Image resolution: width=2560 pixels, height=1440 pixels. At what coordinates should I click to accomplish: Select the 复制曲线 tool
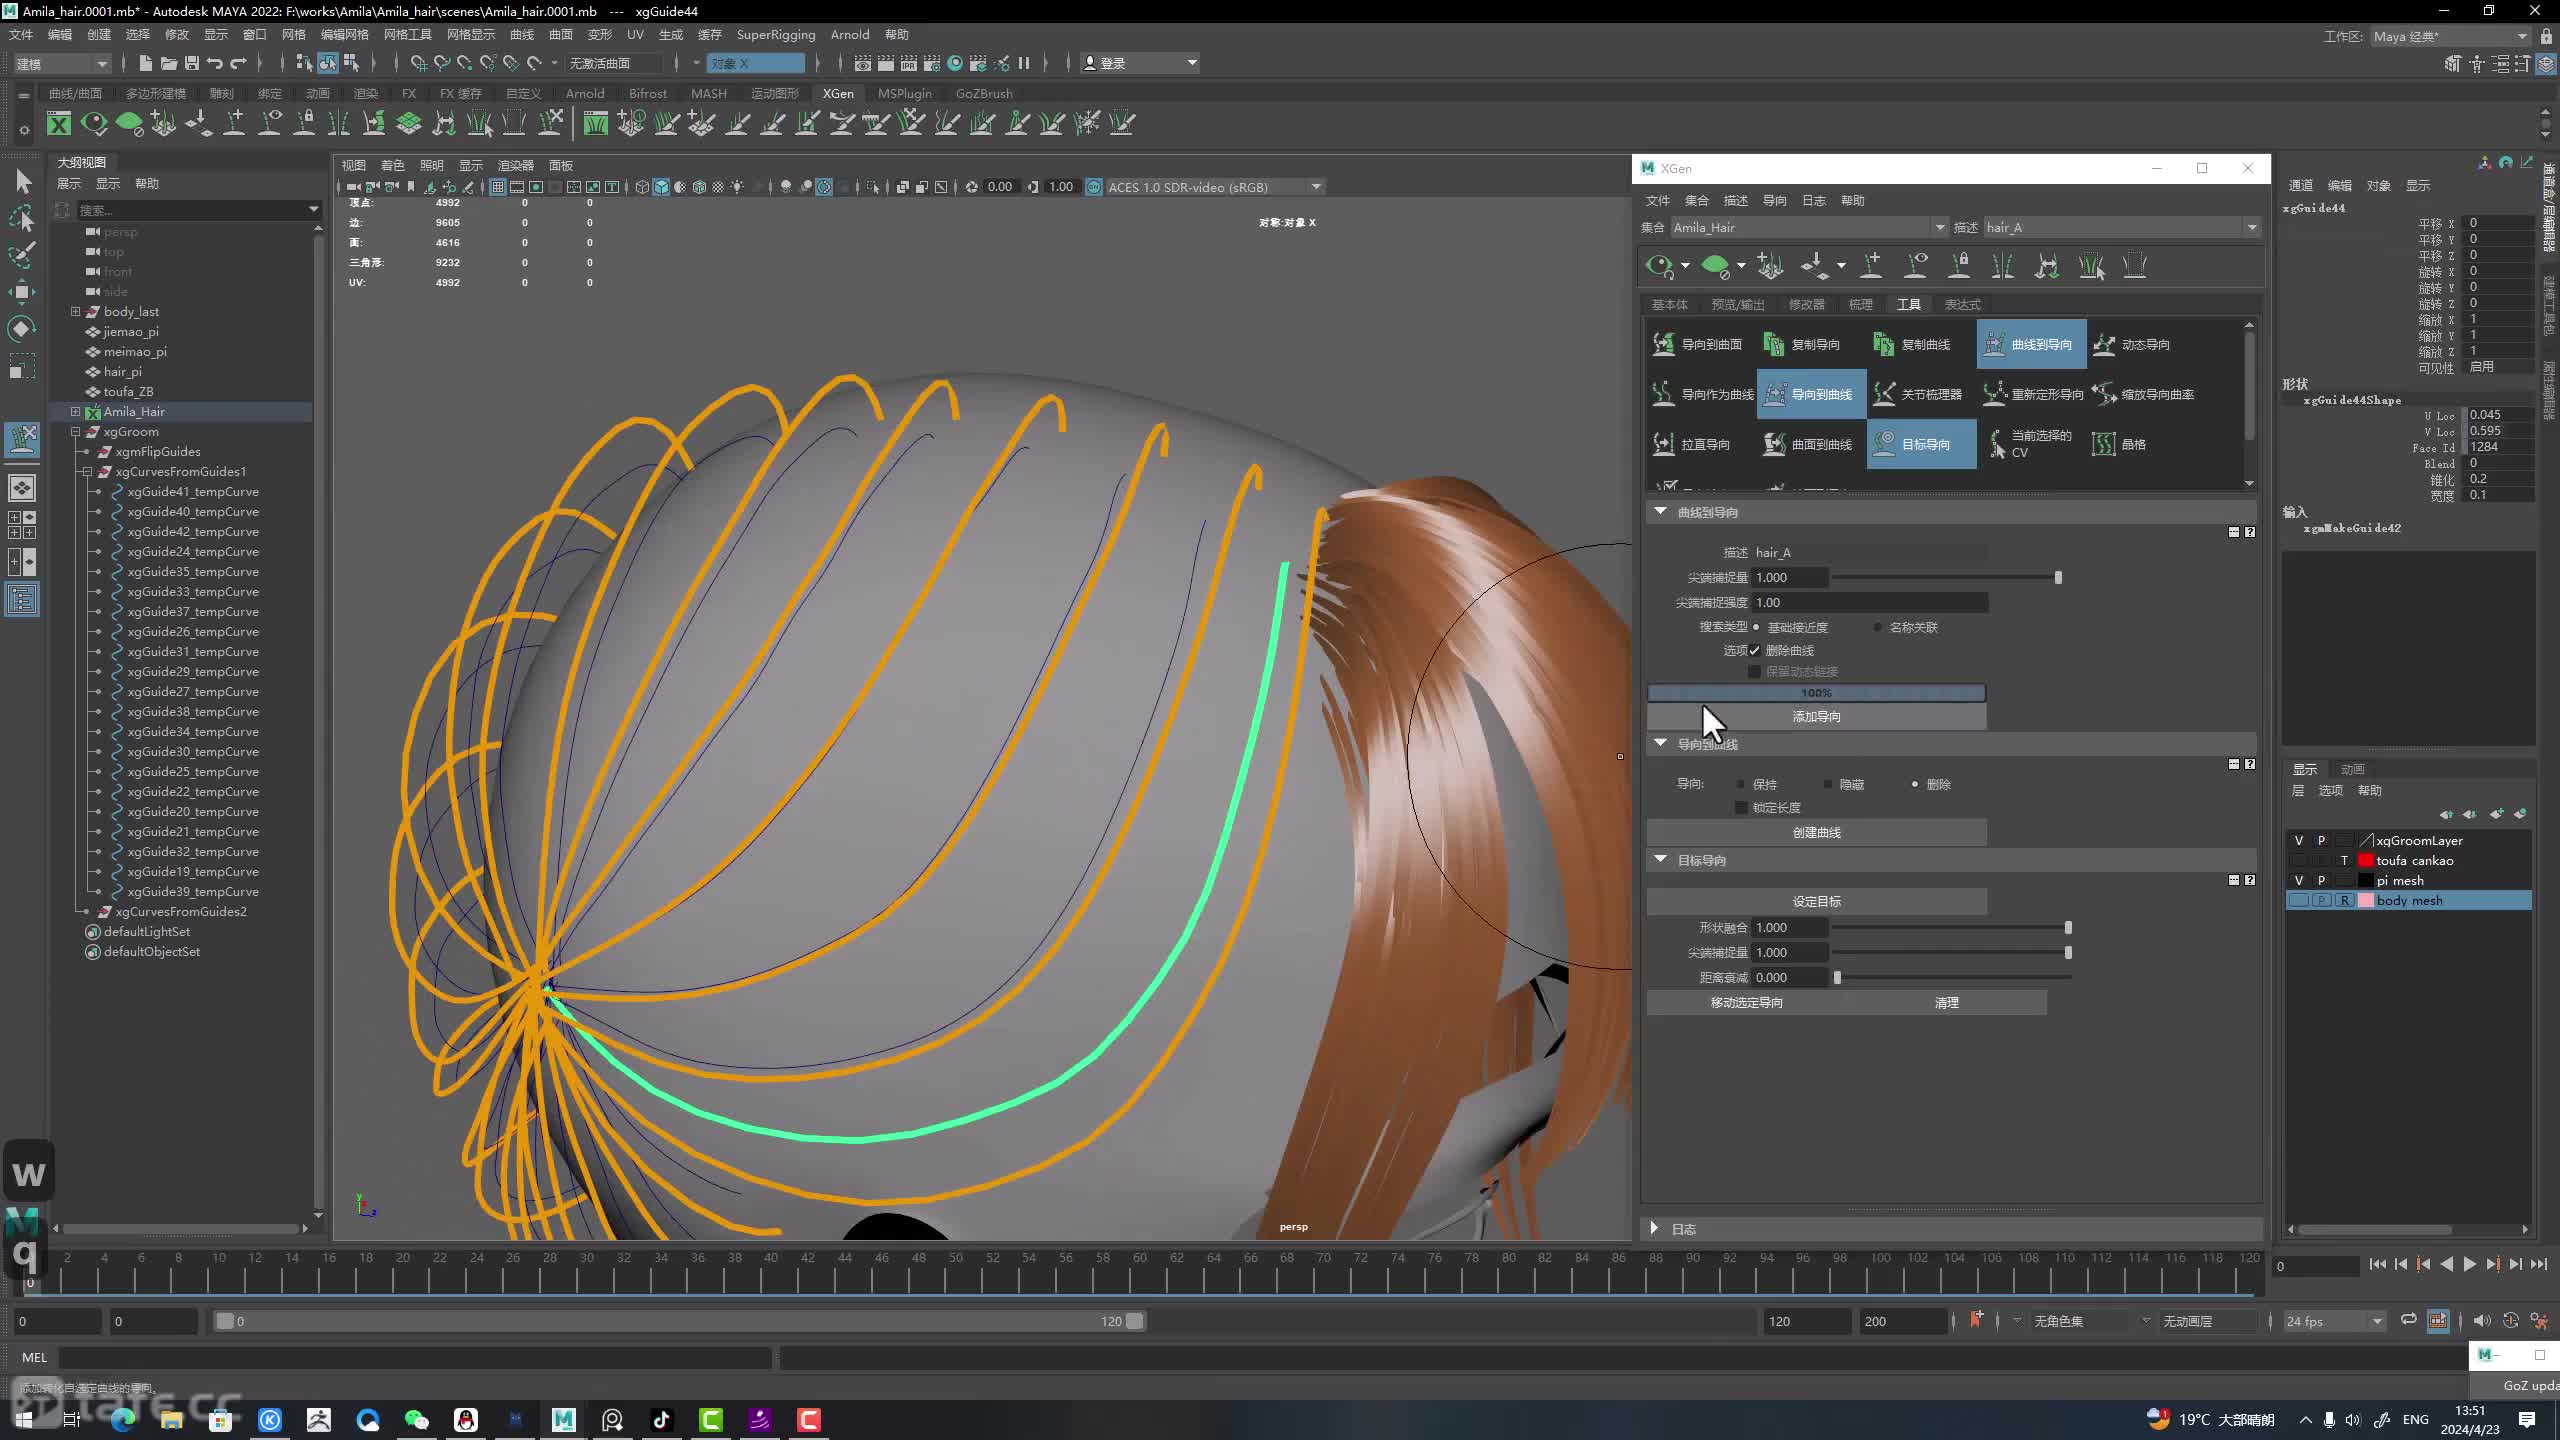click(x=1912, y=344)
